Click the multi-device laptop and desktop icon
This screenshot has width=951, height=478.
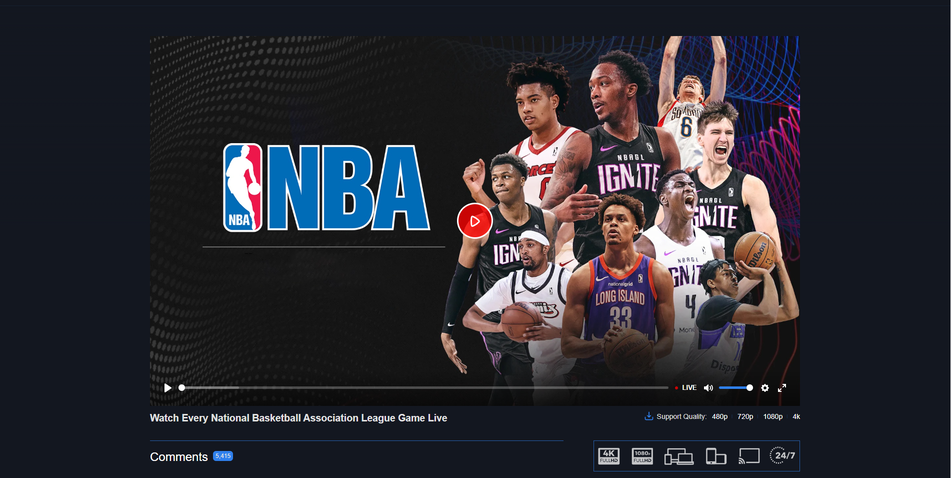[679, 456]
